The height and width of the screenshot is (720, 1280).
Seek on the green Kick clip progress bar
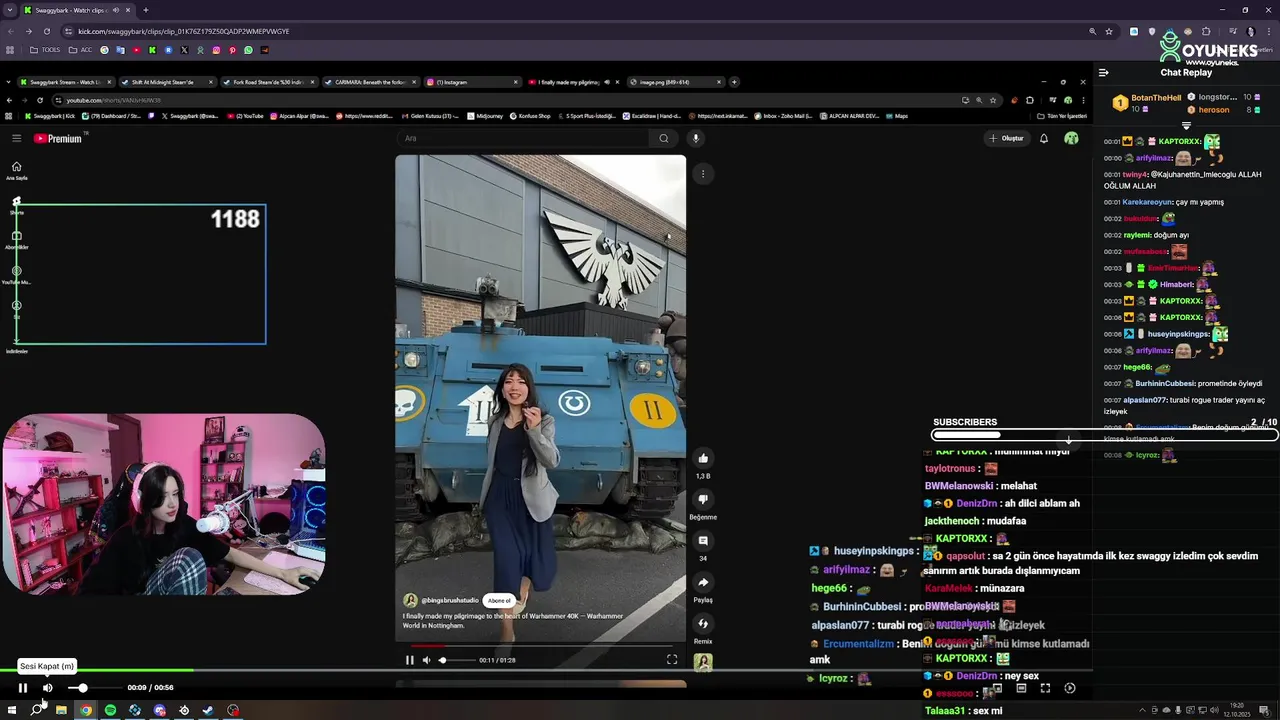click(546, 670)
